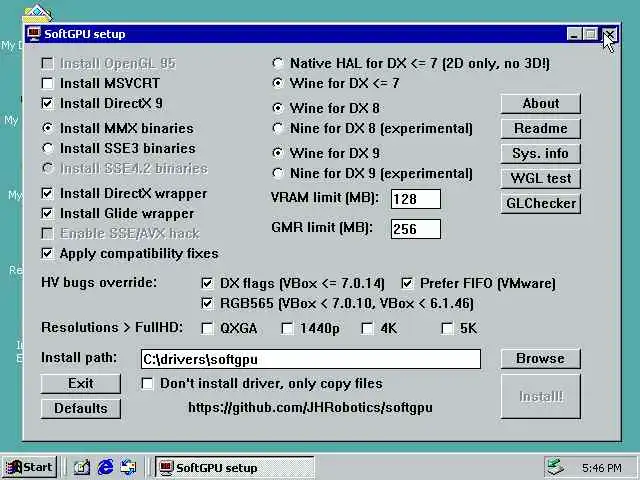Click the taskbar clock showing 5:46 PM
Viewport: 640px width, 480px height.
(602, 468)
